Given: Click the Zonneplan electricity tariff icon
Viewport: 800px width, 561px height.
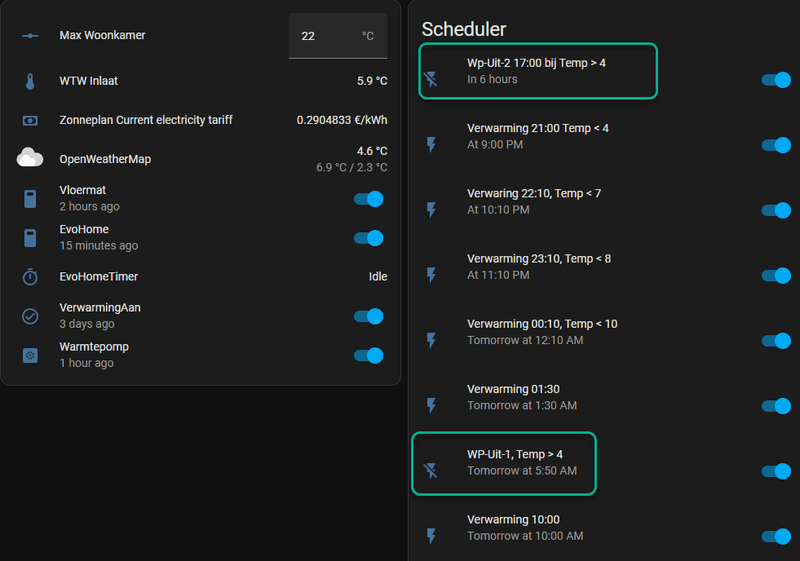Looking at the screenshot, I should 30,120.
